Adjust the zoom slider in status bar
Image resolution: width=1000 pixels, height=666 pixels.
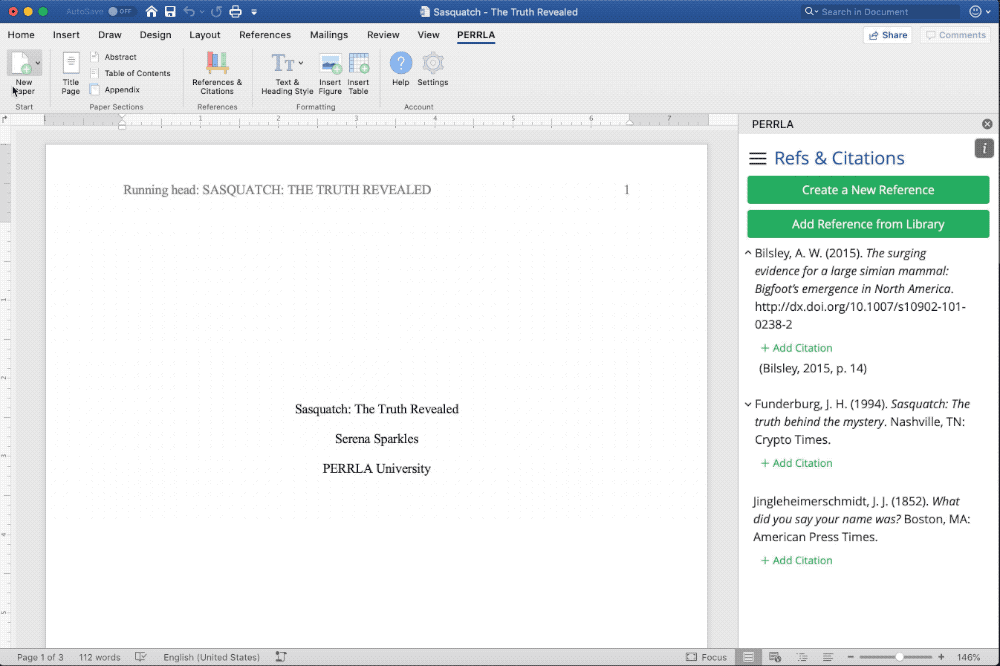(x=899, y=657)
